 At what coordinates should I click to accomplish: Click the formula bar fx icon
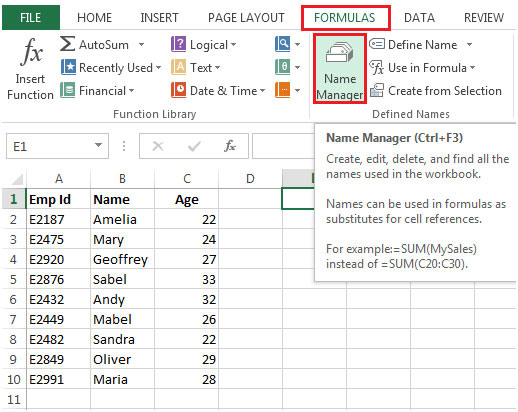[x=230, y=146]
